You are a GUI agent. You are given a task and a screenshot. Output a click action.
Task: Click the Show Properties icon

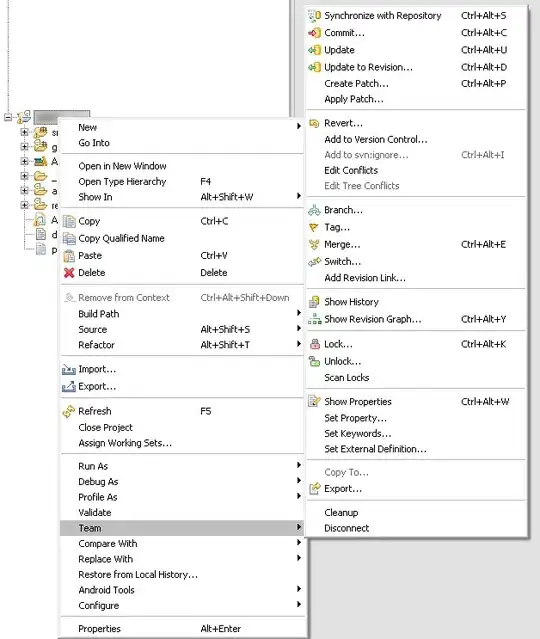315,401
